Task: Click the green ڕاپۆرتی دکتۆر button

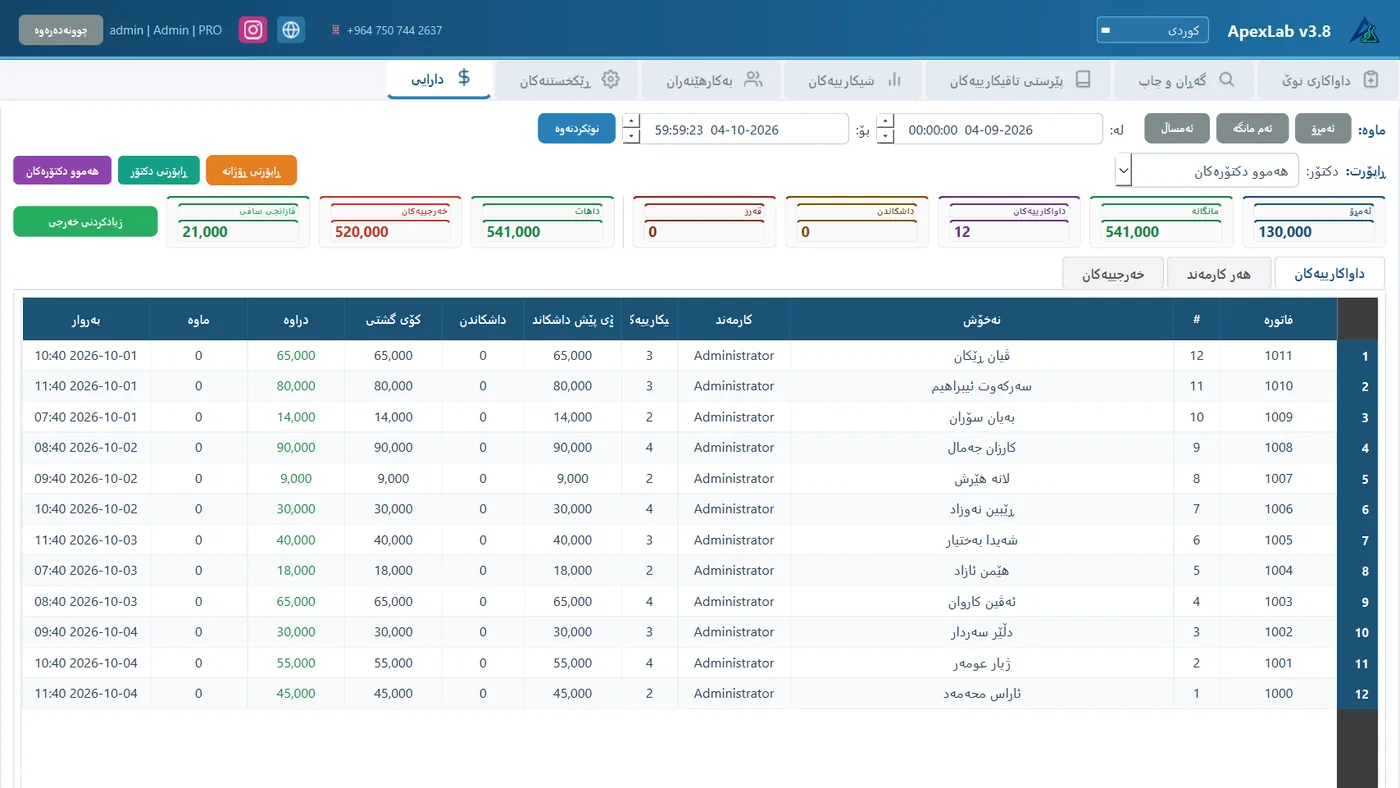Action: click(x=159, y=171)
